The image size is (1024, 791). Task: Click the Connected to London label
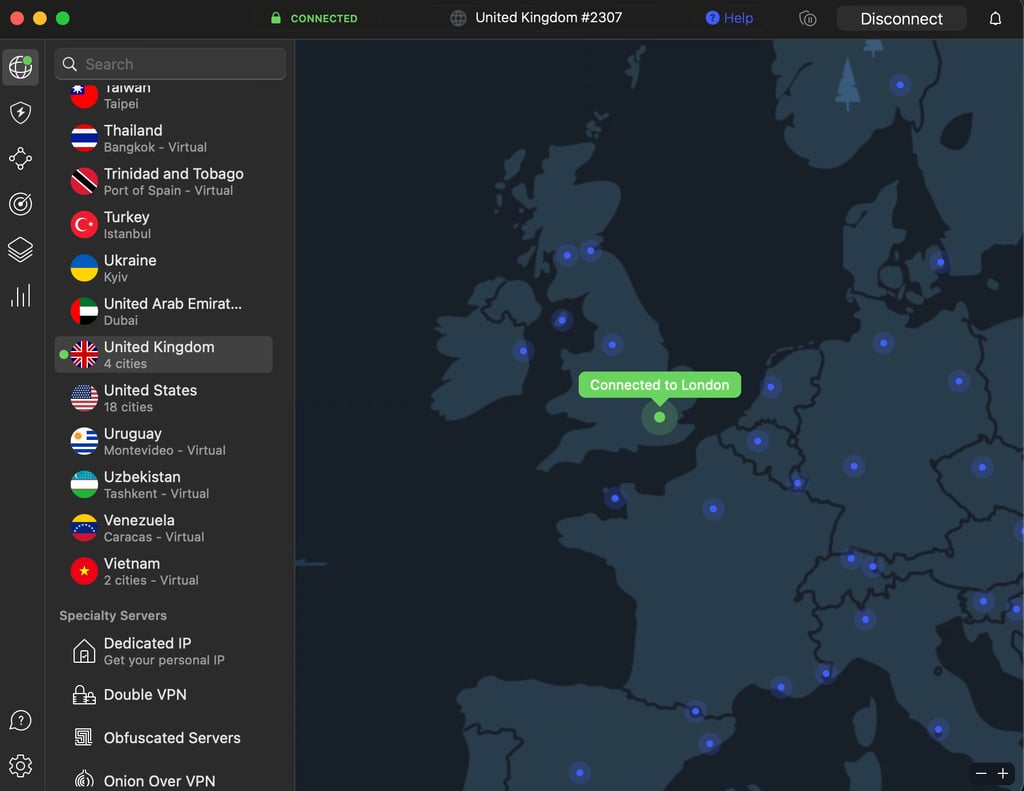click(660, 385)
